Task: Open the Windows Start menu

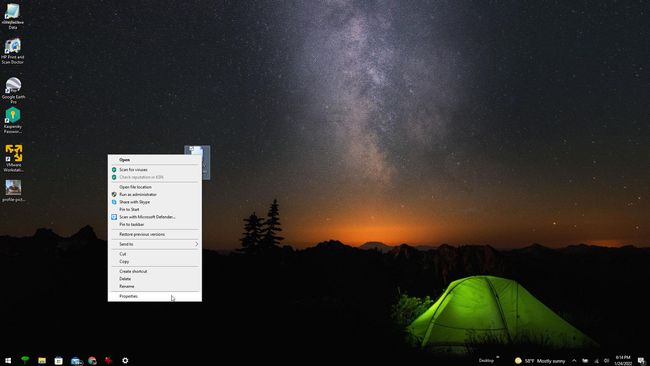Action: pos(8,361)
